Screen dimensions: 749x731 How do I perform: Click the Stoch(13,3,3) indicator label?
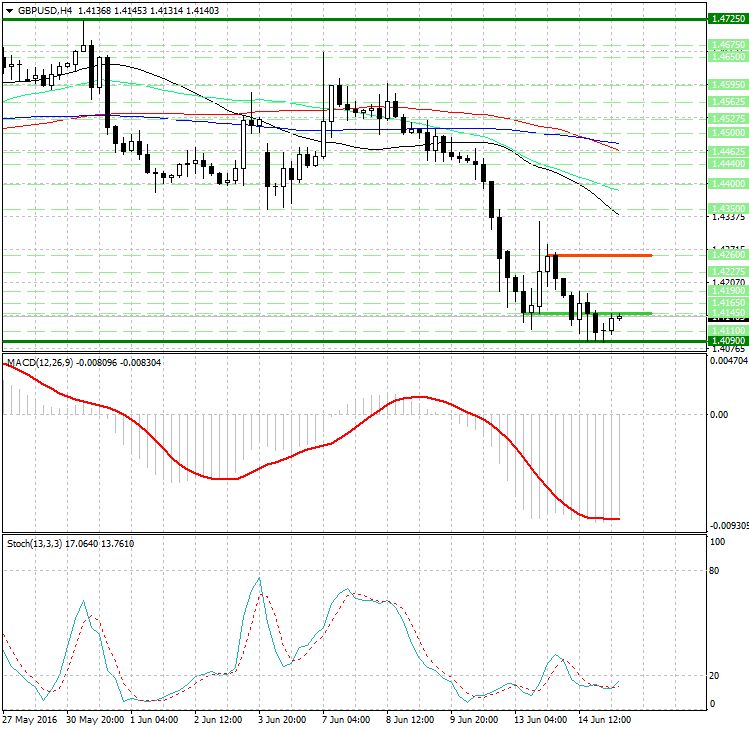coord(36,543)
